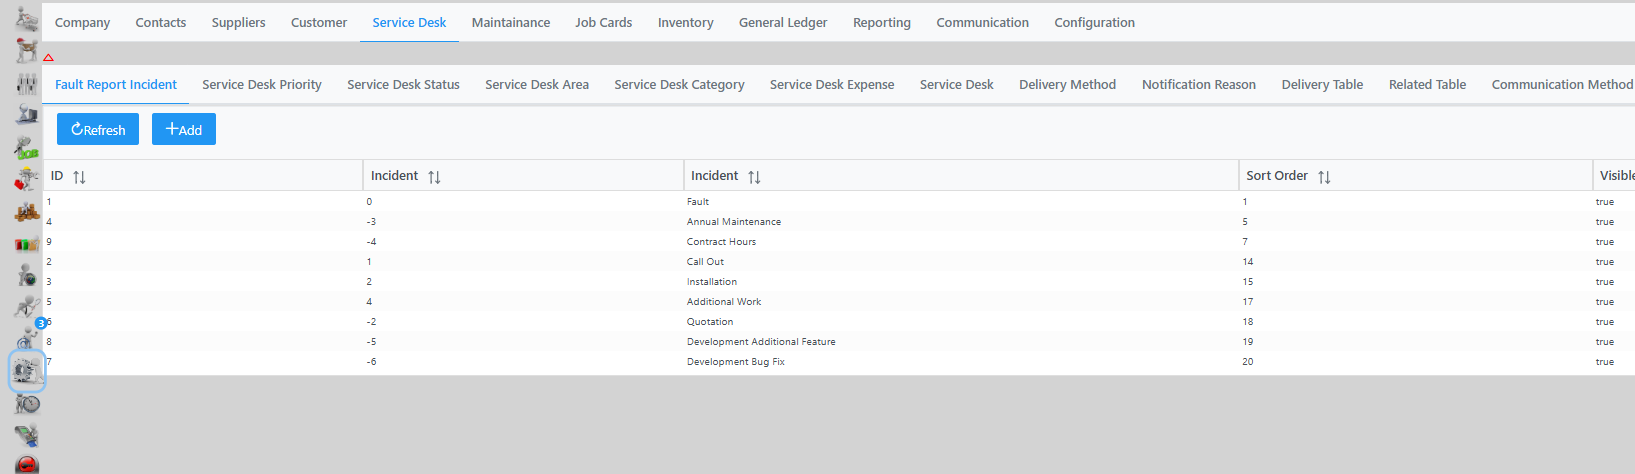The height and width of the screenshot is (474, 1635).
Task: Open the Job Cards menu
Action: tap(603, 22)
